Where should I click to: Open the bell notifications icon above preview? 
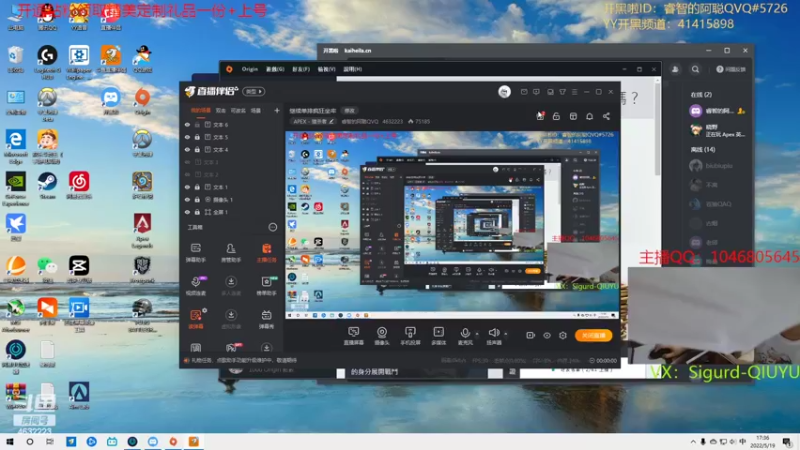coord(589,116)
